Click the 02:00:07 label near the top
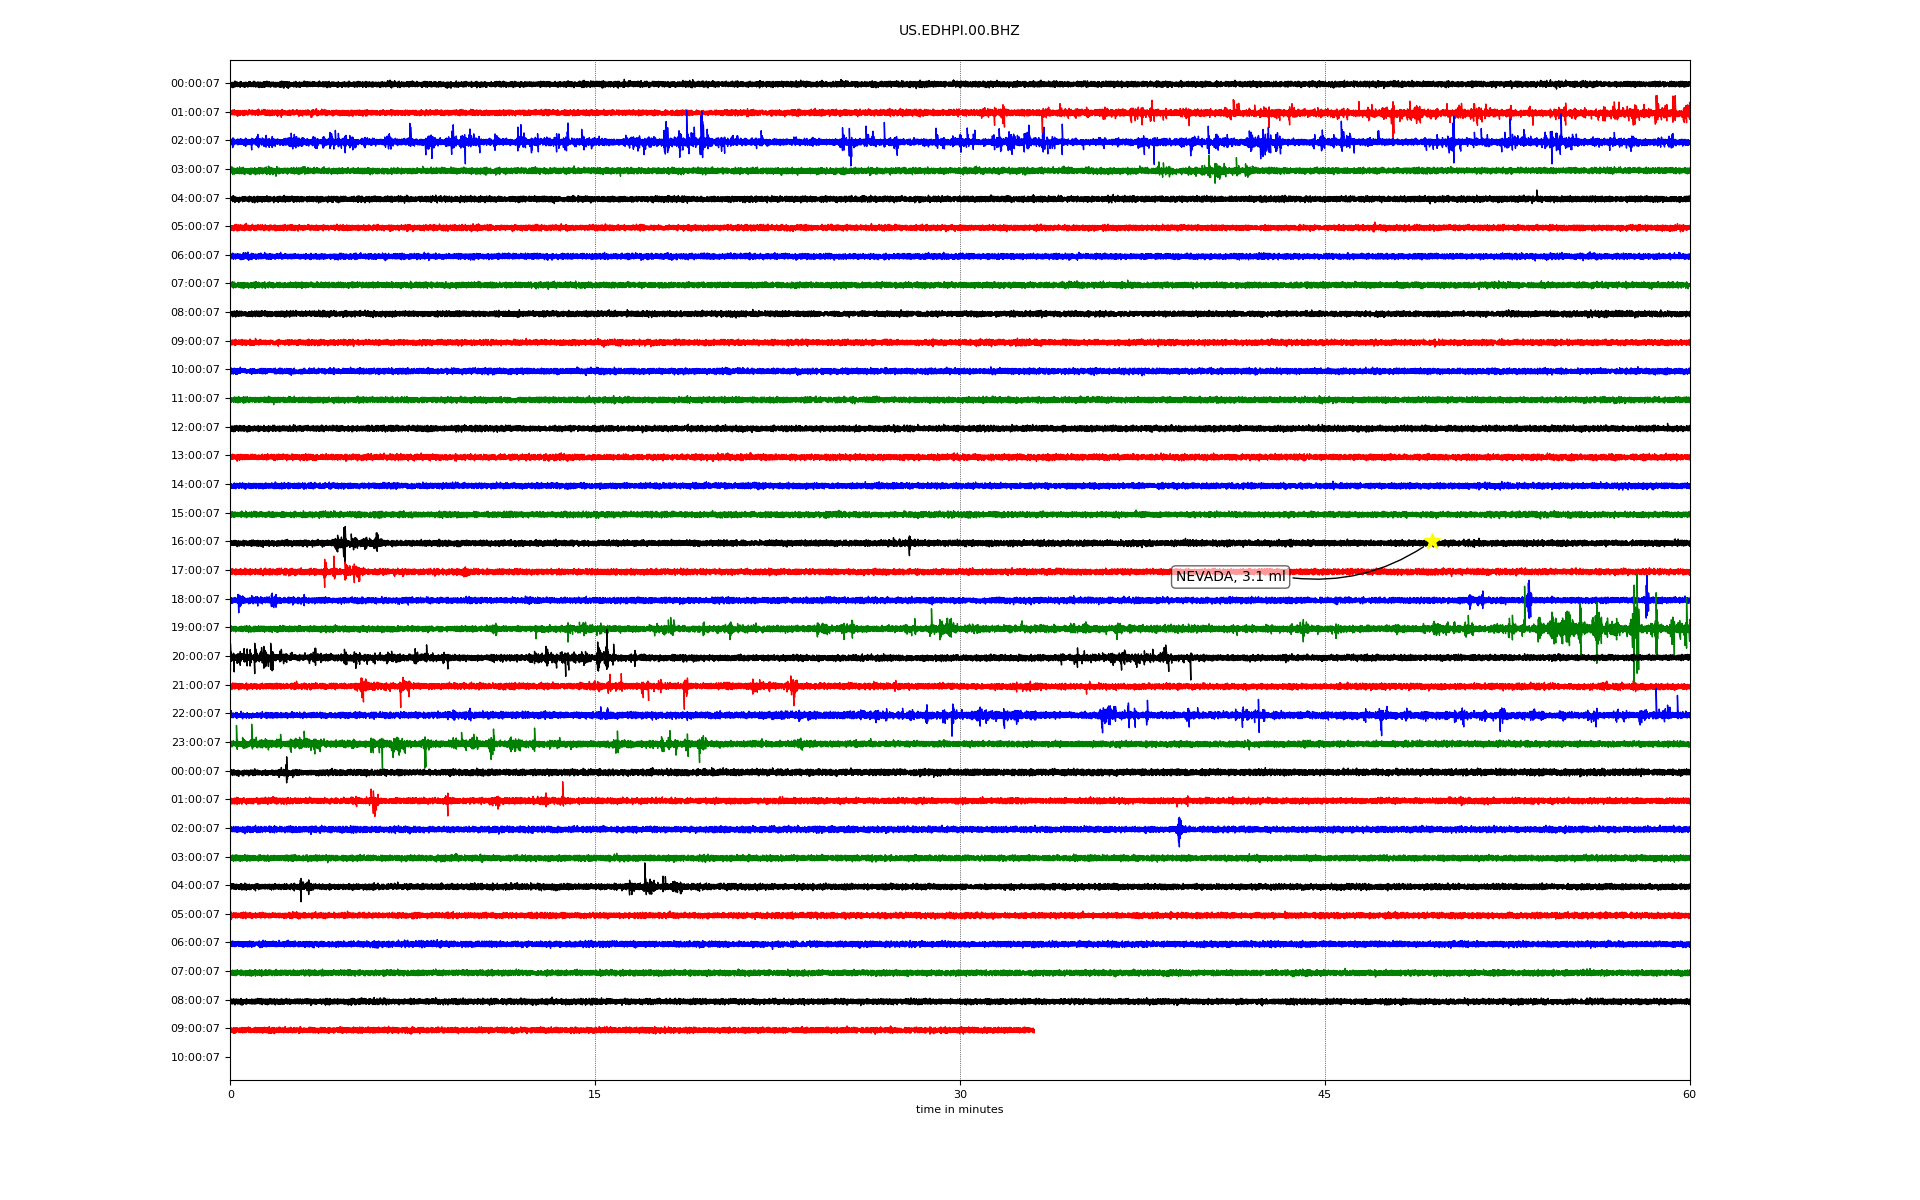1920x1200 pixels. tap(195, 141)
